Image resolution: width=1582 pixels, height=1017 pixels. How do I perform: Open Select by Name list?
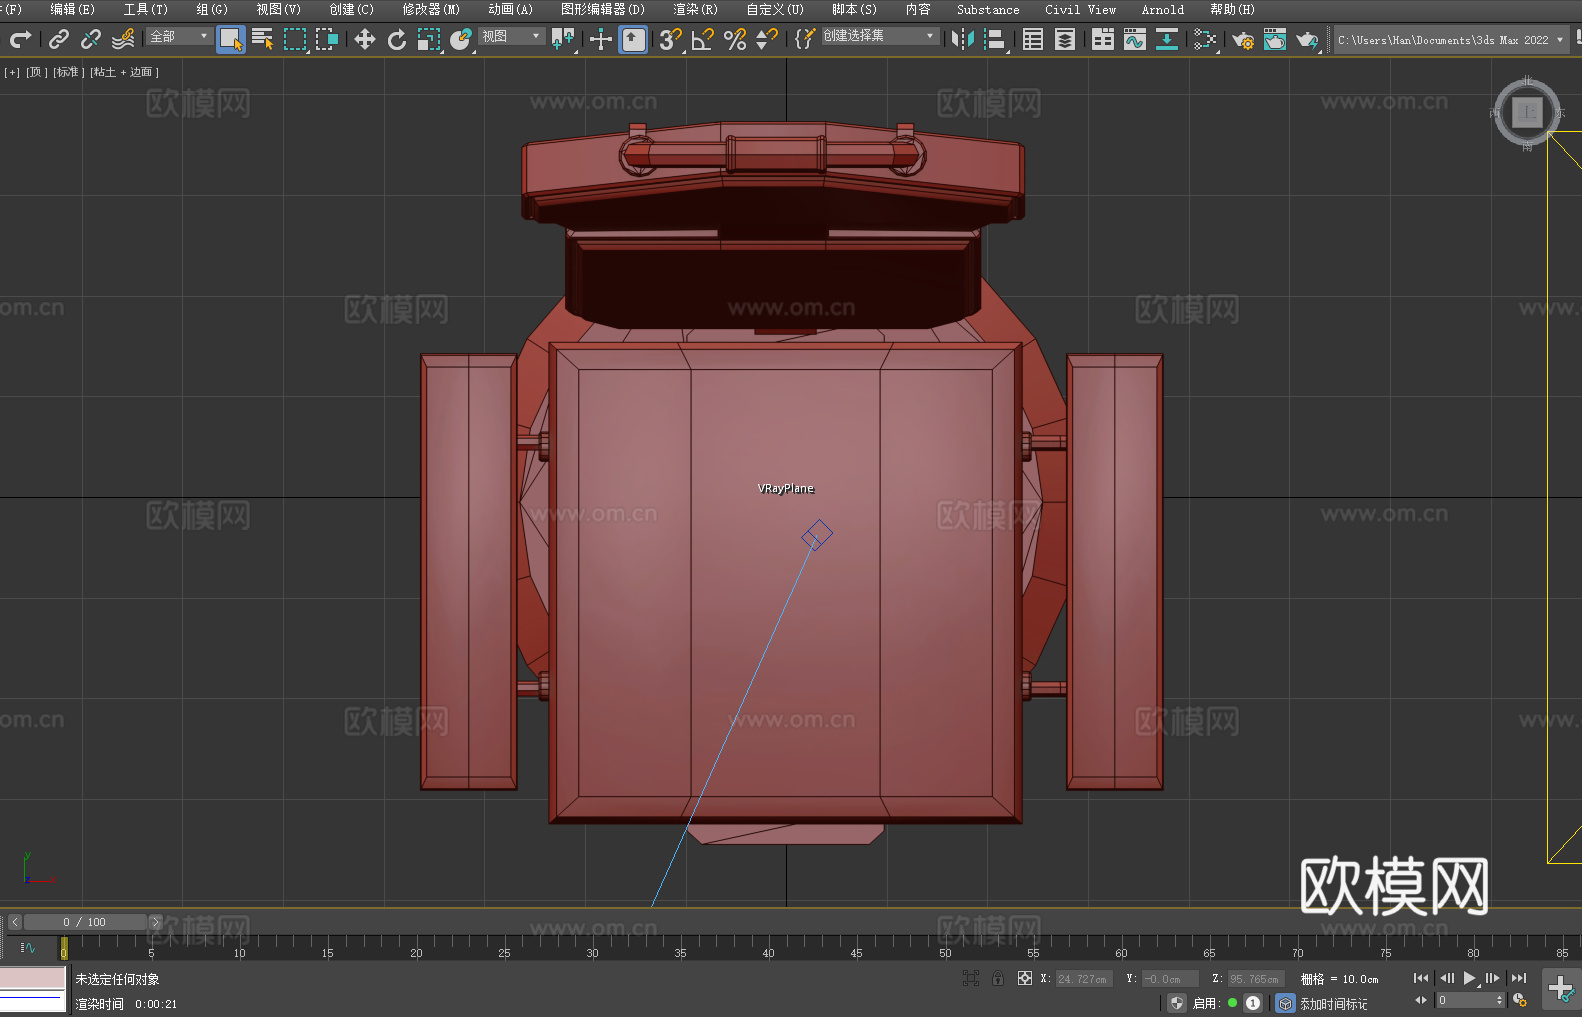coord(263,39)
